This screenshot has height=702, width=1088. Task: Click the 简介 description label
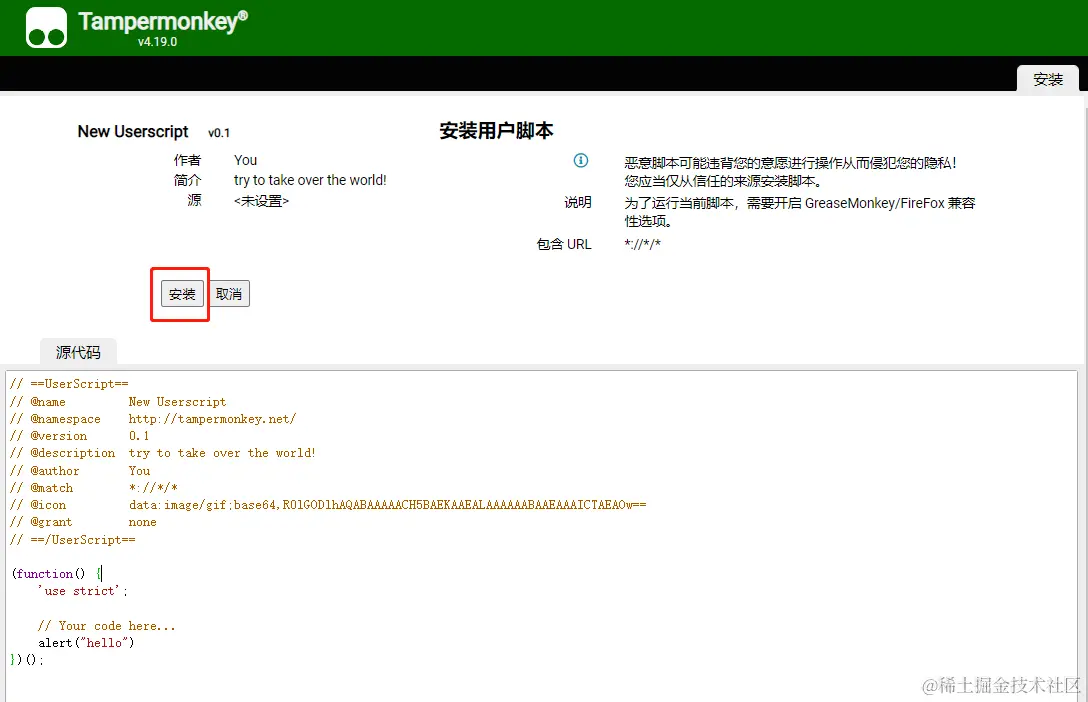point(187,180)
